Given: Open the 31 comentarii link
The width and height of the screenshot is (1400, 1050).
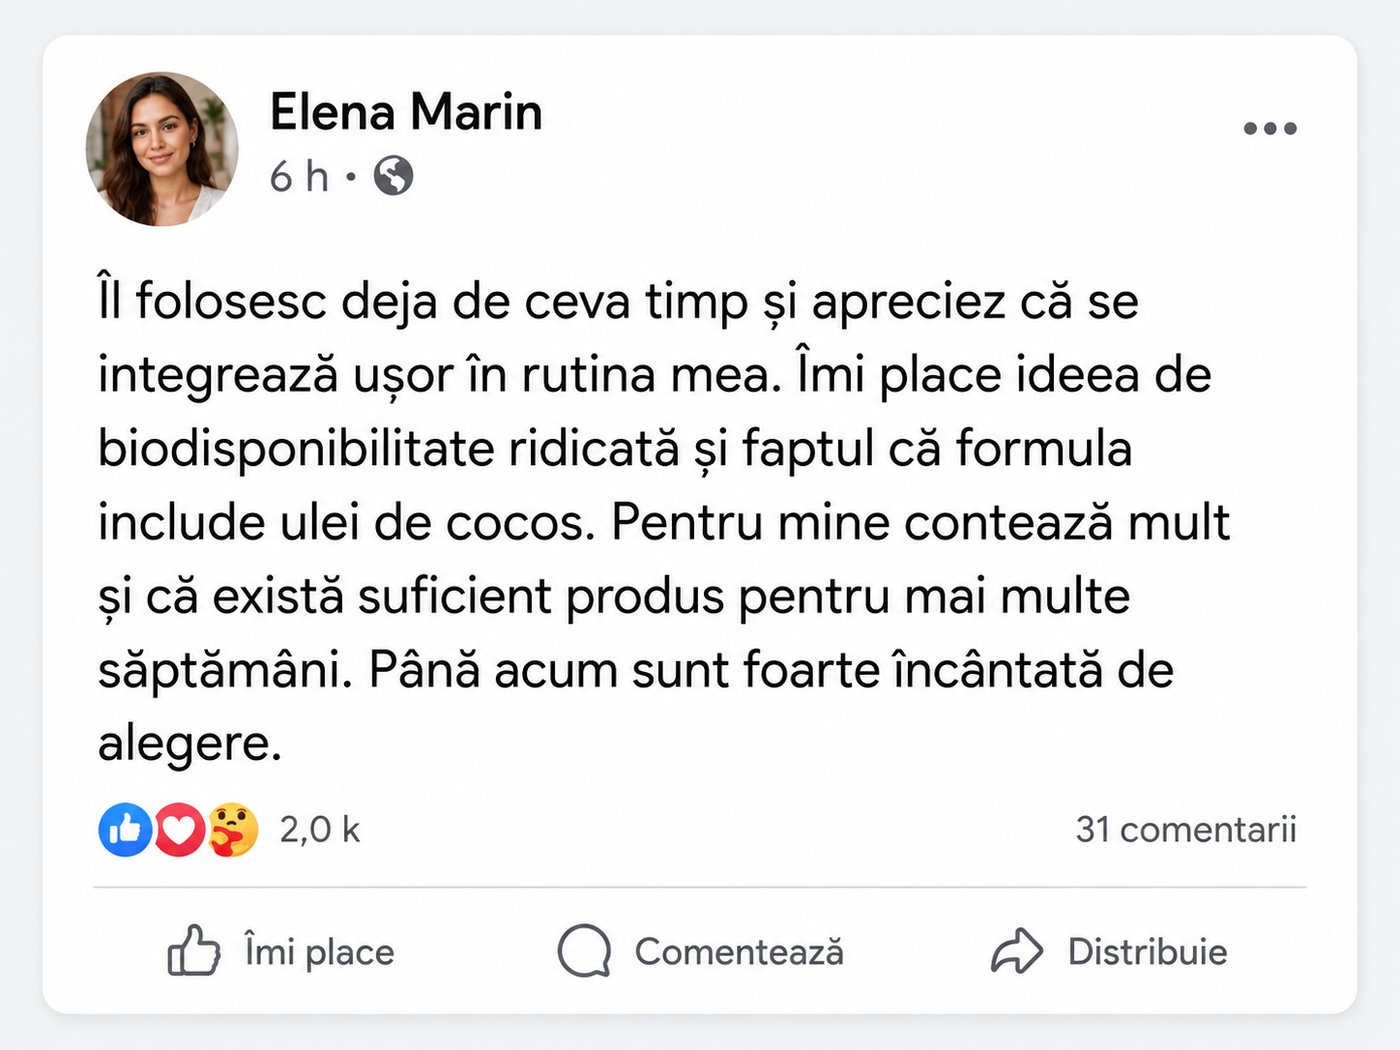Looking at the screenshot, I should click(1186, 829).
